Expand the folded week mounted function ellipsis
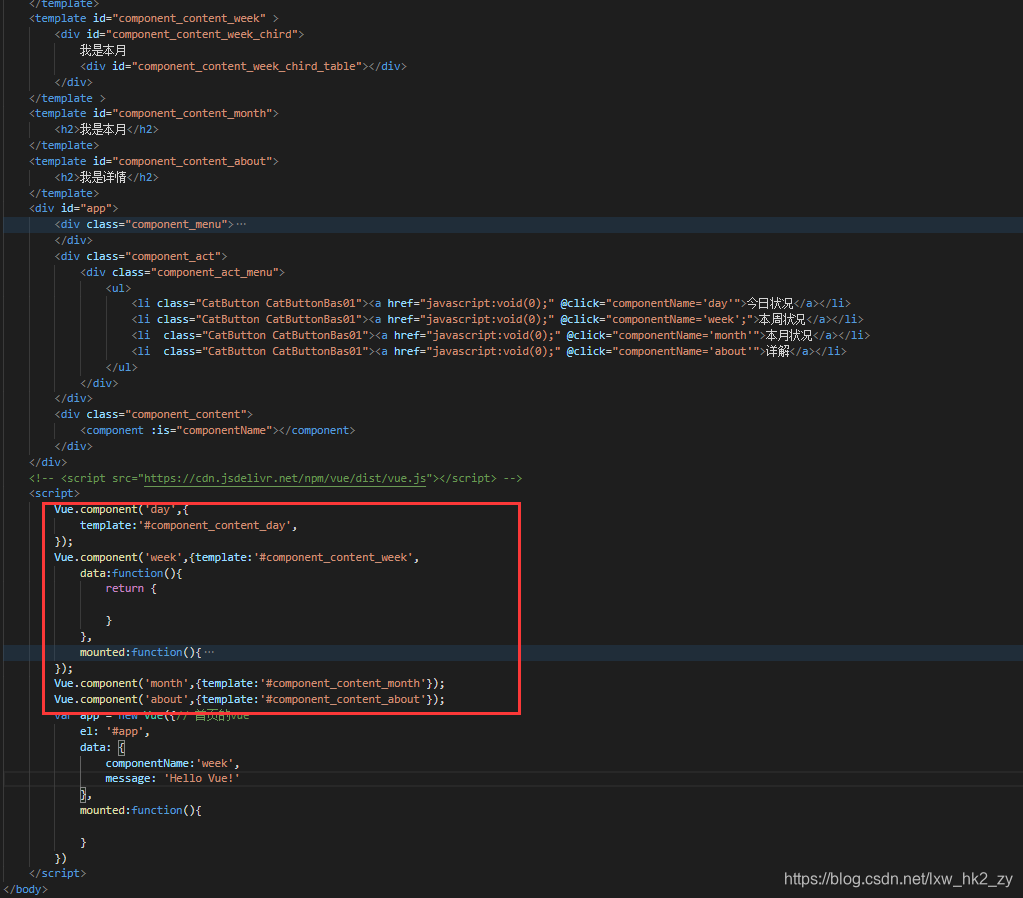 tap(209, 653)
